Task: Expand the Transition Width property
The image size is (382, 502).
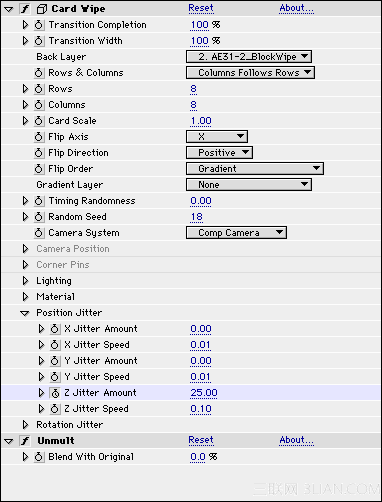Action: (x=25, y=41)
